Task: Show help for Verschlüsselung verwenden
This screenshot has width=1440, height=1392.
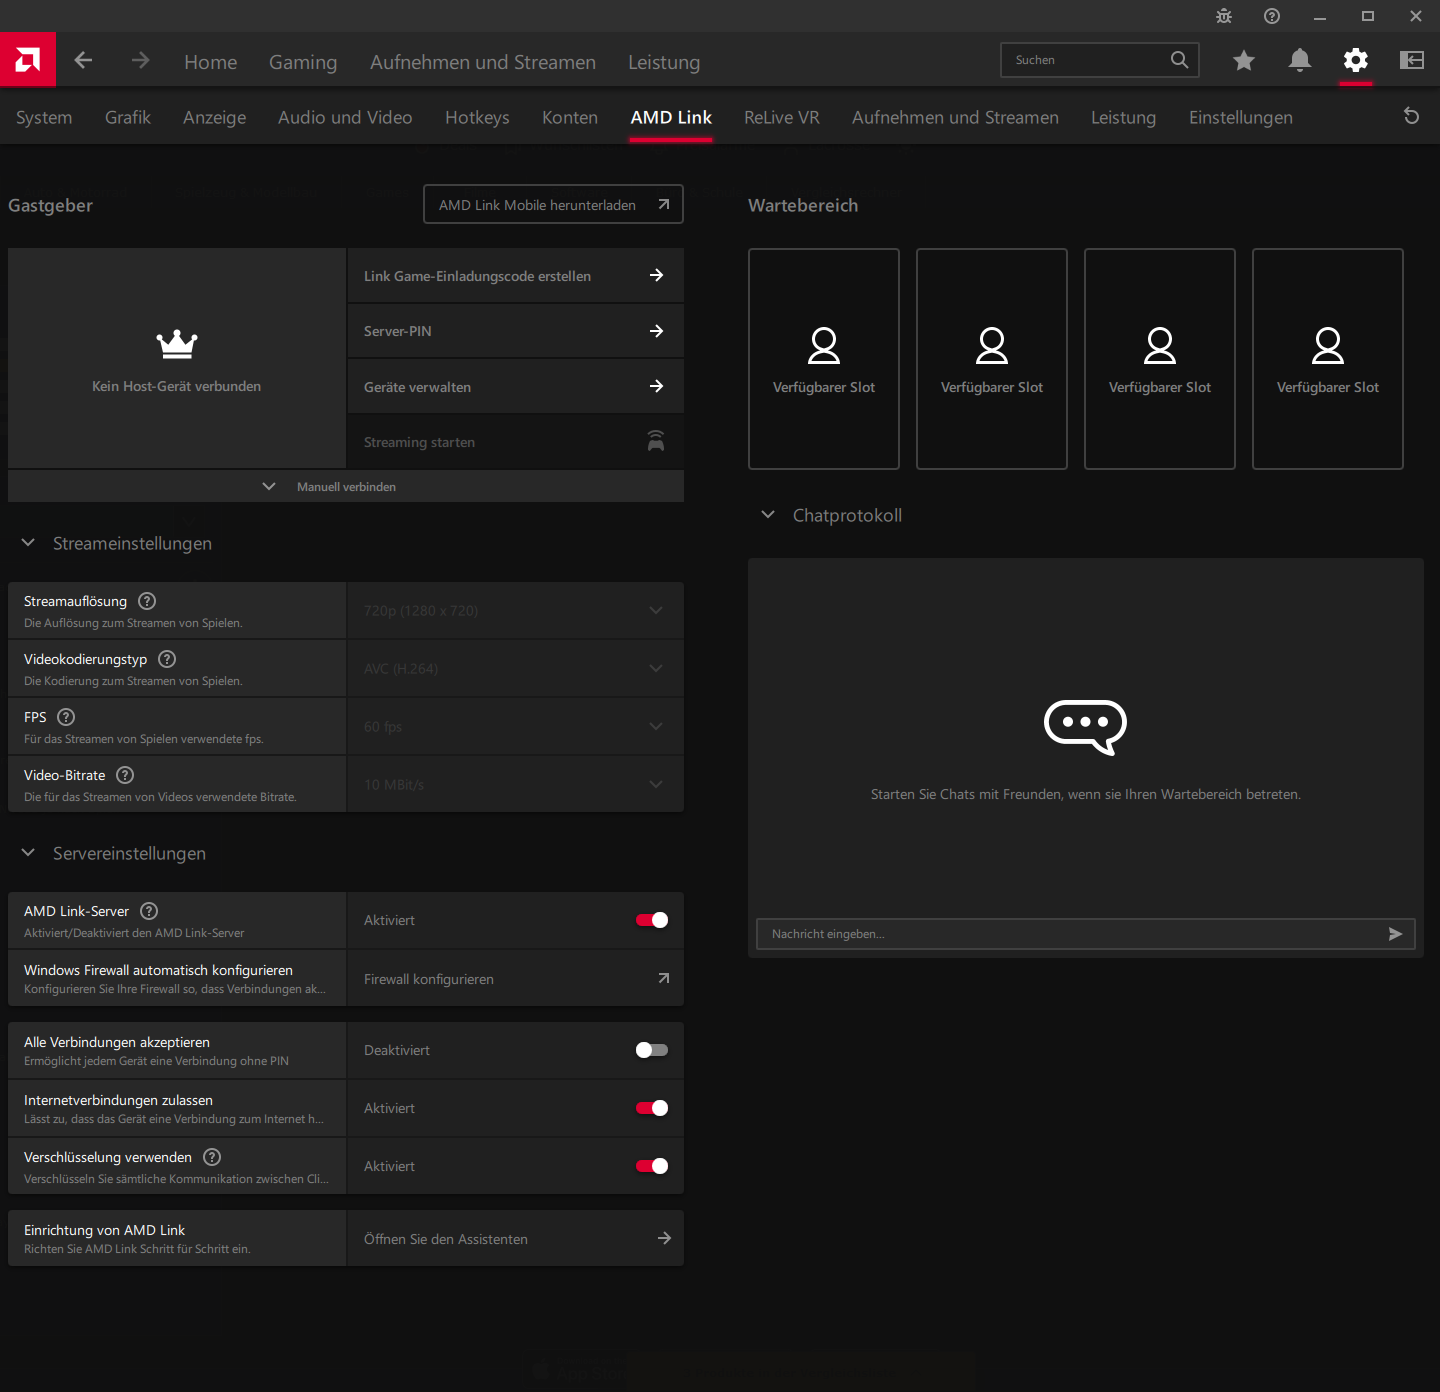Action: pos(212,1157)
